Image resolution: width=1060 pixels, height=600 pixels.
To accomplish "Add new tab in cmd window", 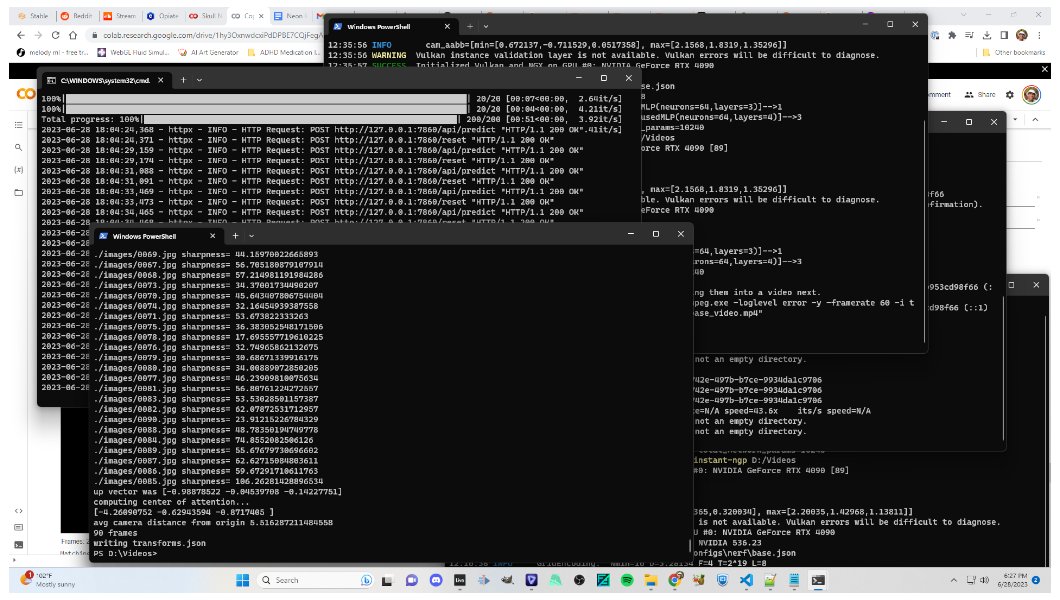I will pos(183,80).
